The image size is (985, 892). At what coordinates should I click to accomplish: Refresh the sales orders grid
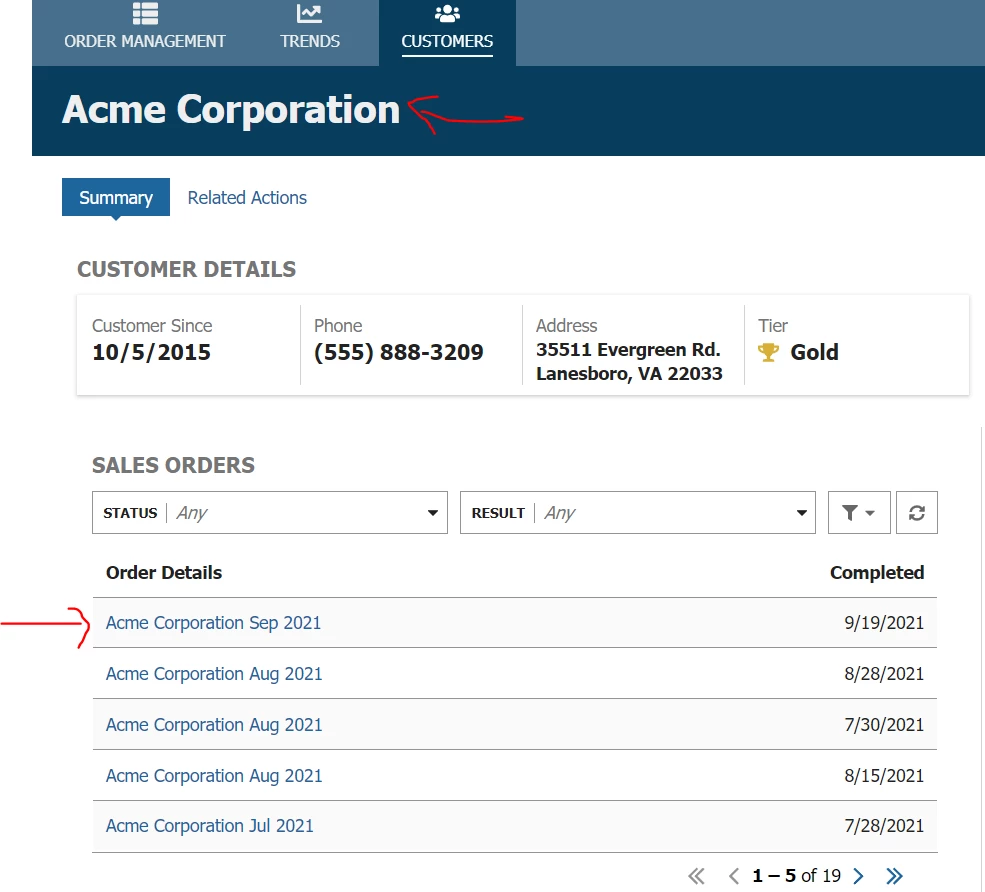pos(917,513)
